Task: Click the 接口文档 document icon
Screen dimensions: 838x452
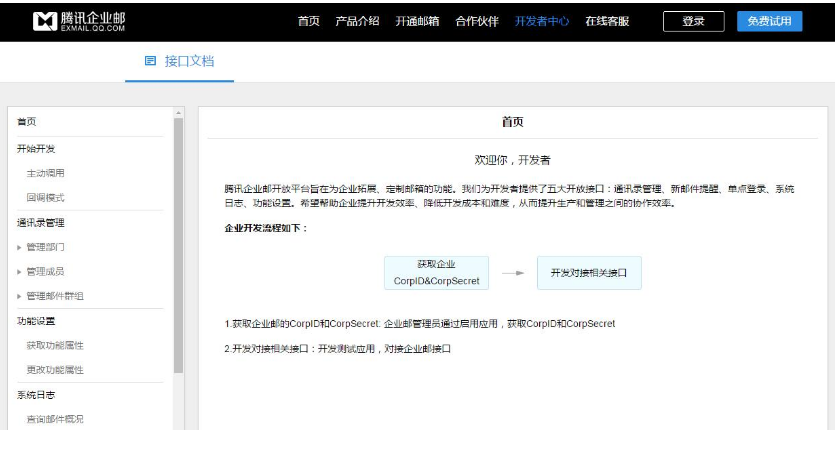Action: pyautogui.click(x=151, y=61)
